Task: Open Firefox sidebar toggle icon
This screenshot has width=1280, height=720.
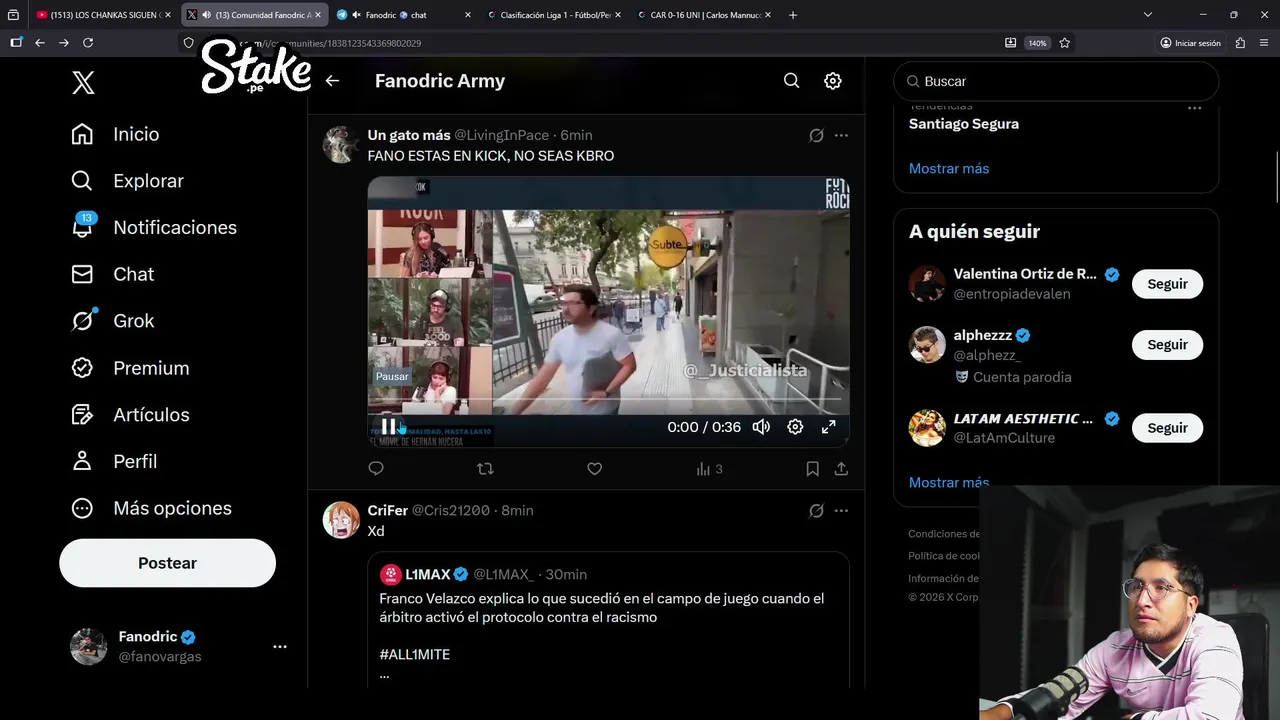Action: click(16, 43)
